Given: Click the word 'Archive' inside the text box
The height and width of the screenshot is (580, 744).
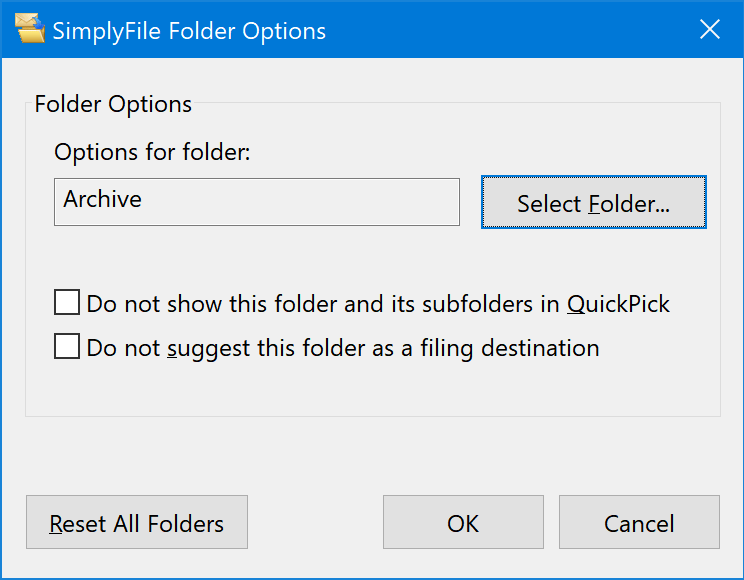Looking at the screenshot, I should (x=102, y=199).
